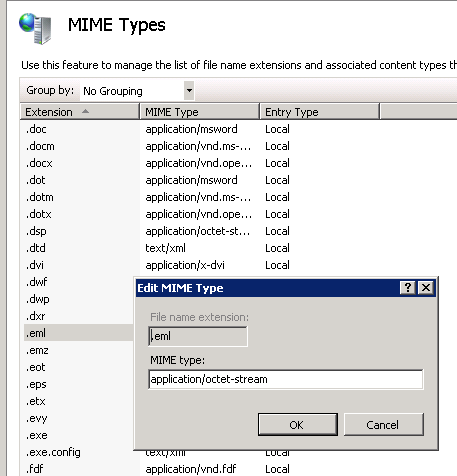Close the Edit MIME Type dialog

pos(426,287)
